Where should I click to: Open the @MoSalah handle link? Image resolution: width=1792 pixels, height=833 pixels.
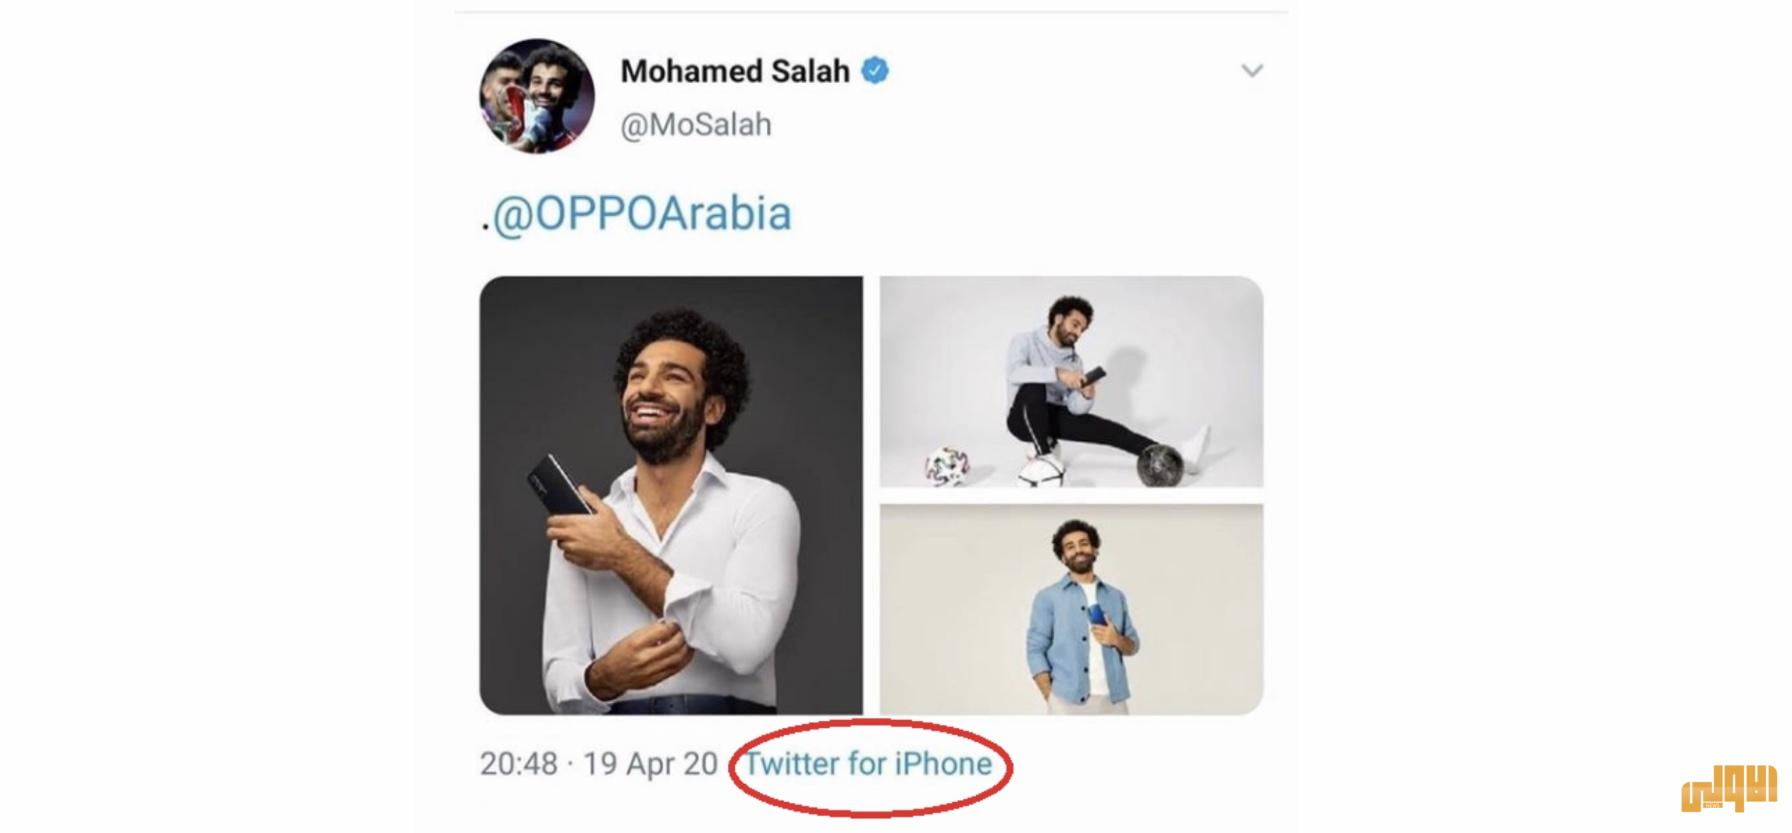[696, 125]
